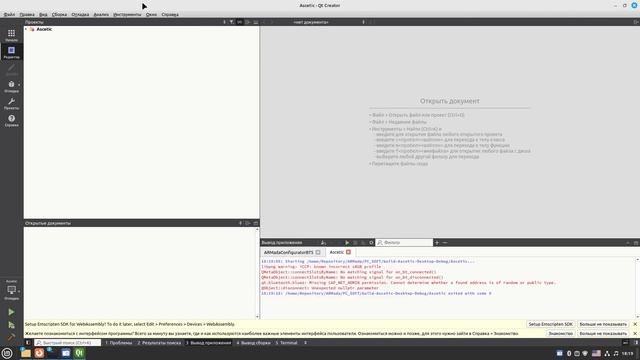
Task: Open the Debug (Отладка) mode in sidebar
Action: click(11, 87)
